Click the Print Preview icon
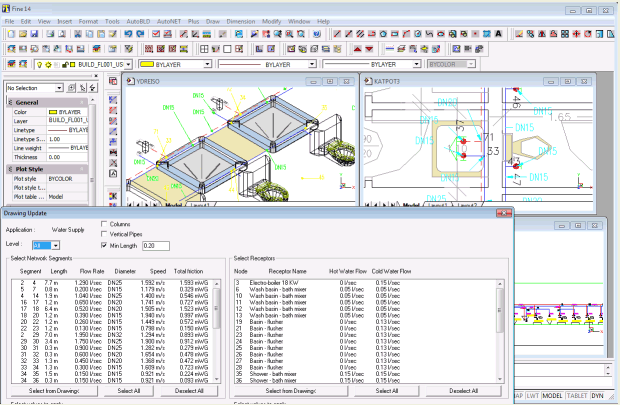Image resolution: width=620 pixels, height=405 pixels. click(60, 33)
